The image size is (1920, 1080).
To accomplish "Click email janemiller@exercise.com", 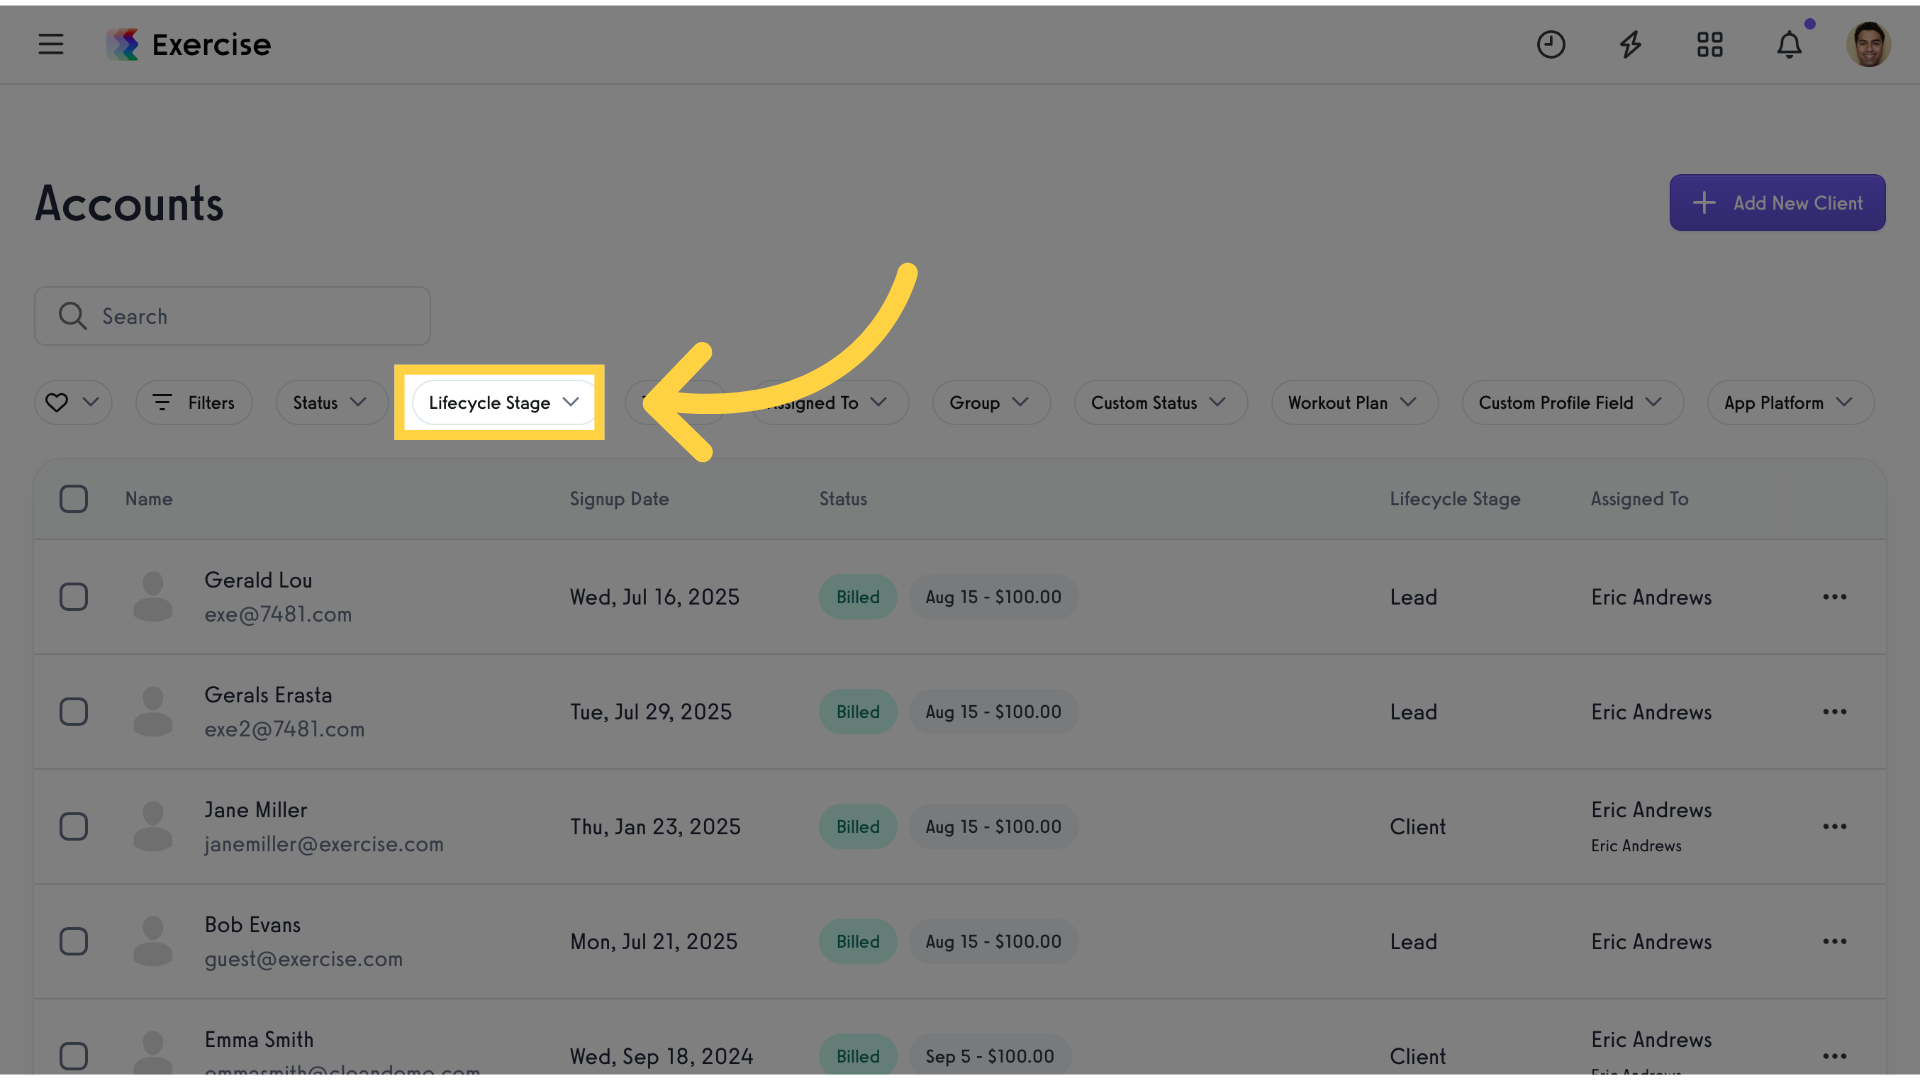I will pos(324,845).
